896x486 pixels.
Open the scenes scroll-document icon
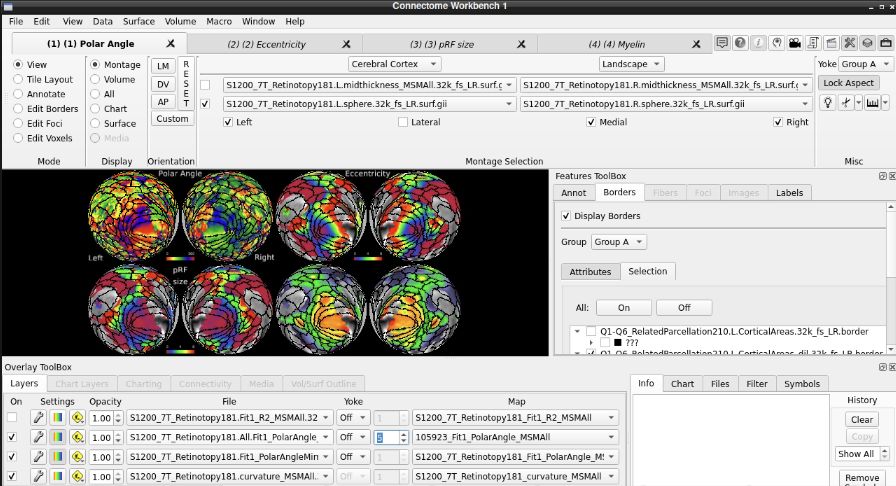[x=813, y=43]
